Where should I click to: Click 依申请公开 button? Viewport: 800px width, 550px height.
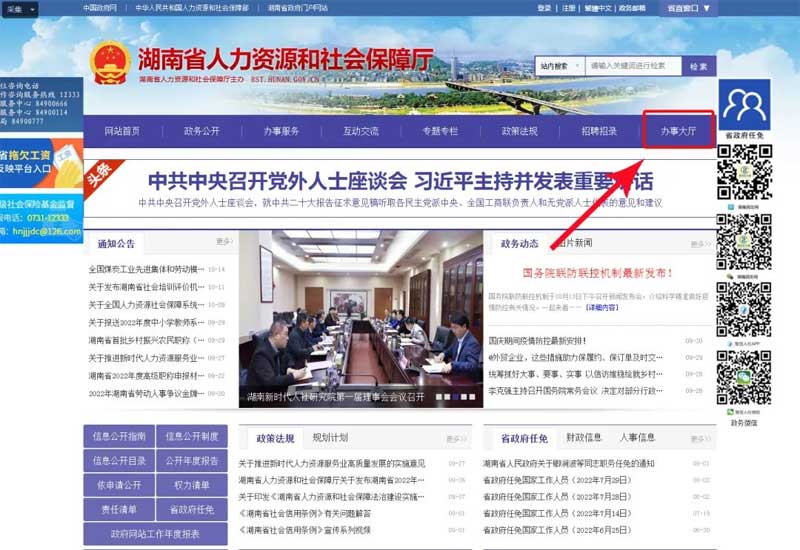(x=119, y=485)
